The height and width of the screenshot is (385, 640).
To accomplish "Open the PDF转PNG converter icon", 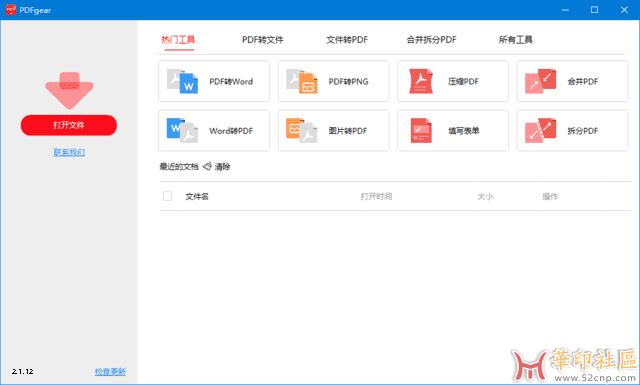I will click(302, 81).
